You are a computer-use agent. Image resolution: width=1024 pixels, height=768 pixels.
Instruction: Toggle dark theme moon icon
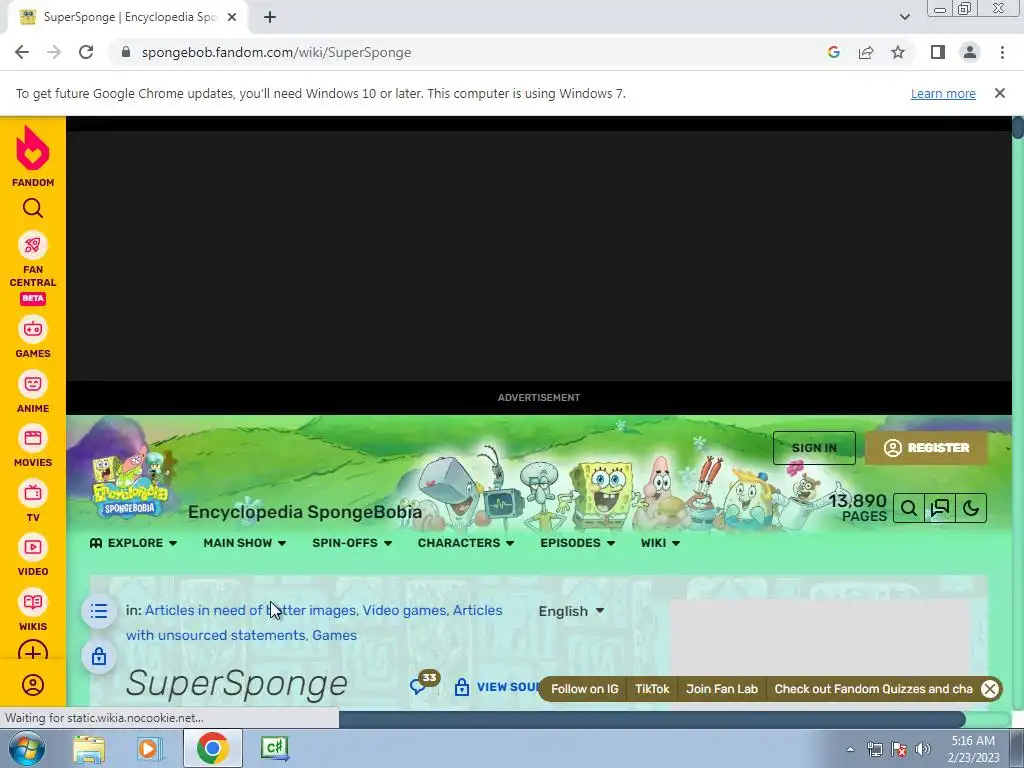pos(971,508)
